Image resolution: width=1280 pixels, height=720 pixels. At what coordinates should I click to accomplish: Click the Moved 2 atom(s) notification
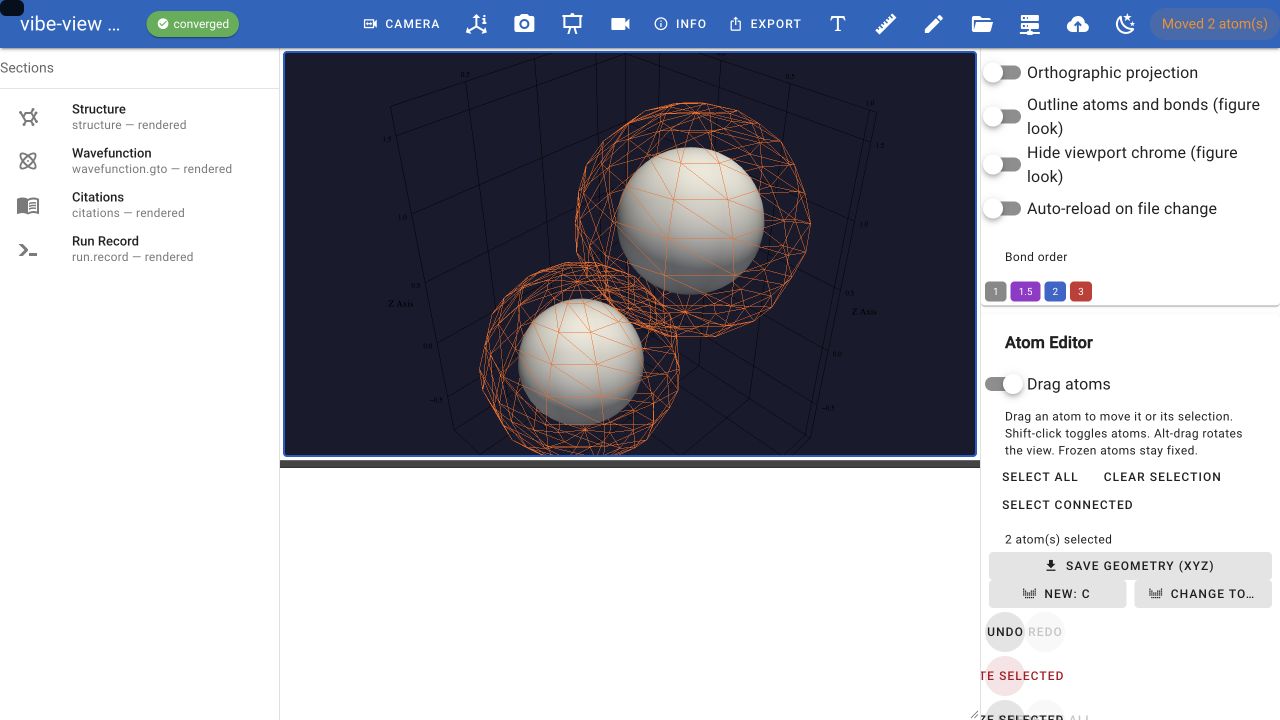coord(1214,24)
